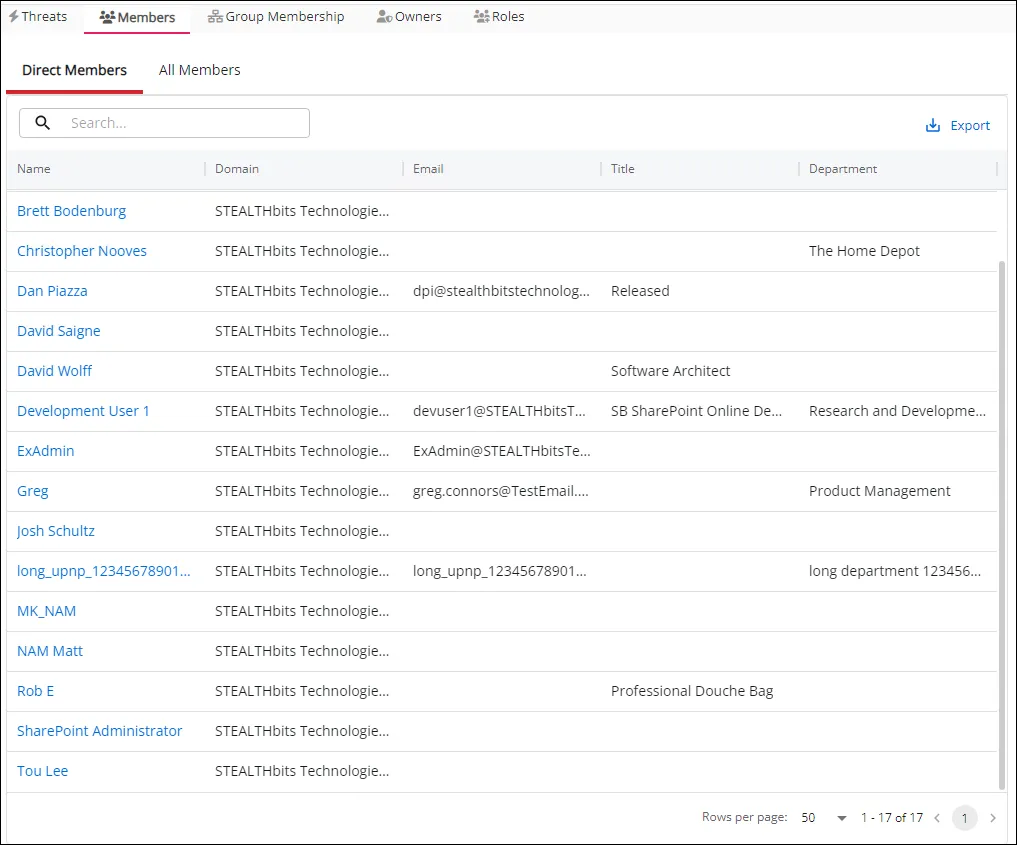
Task: Open the Group Membership tab
Action: (x=276, y=16)
